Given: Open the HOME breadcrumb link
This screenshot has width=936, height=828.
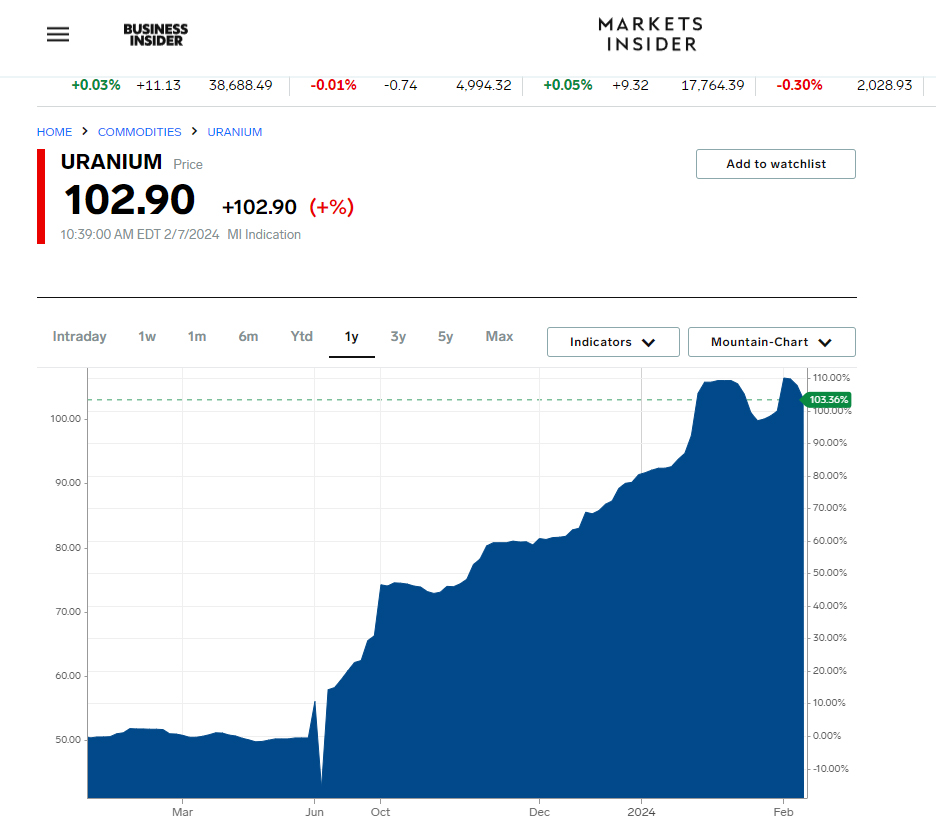Looking at the screenshot, I should [x=54, y=131].
